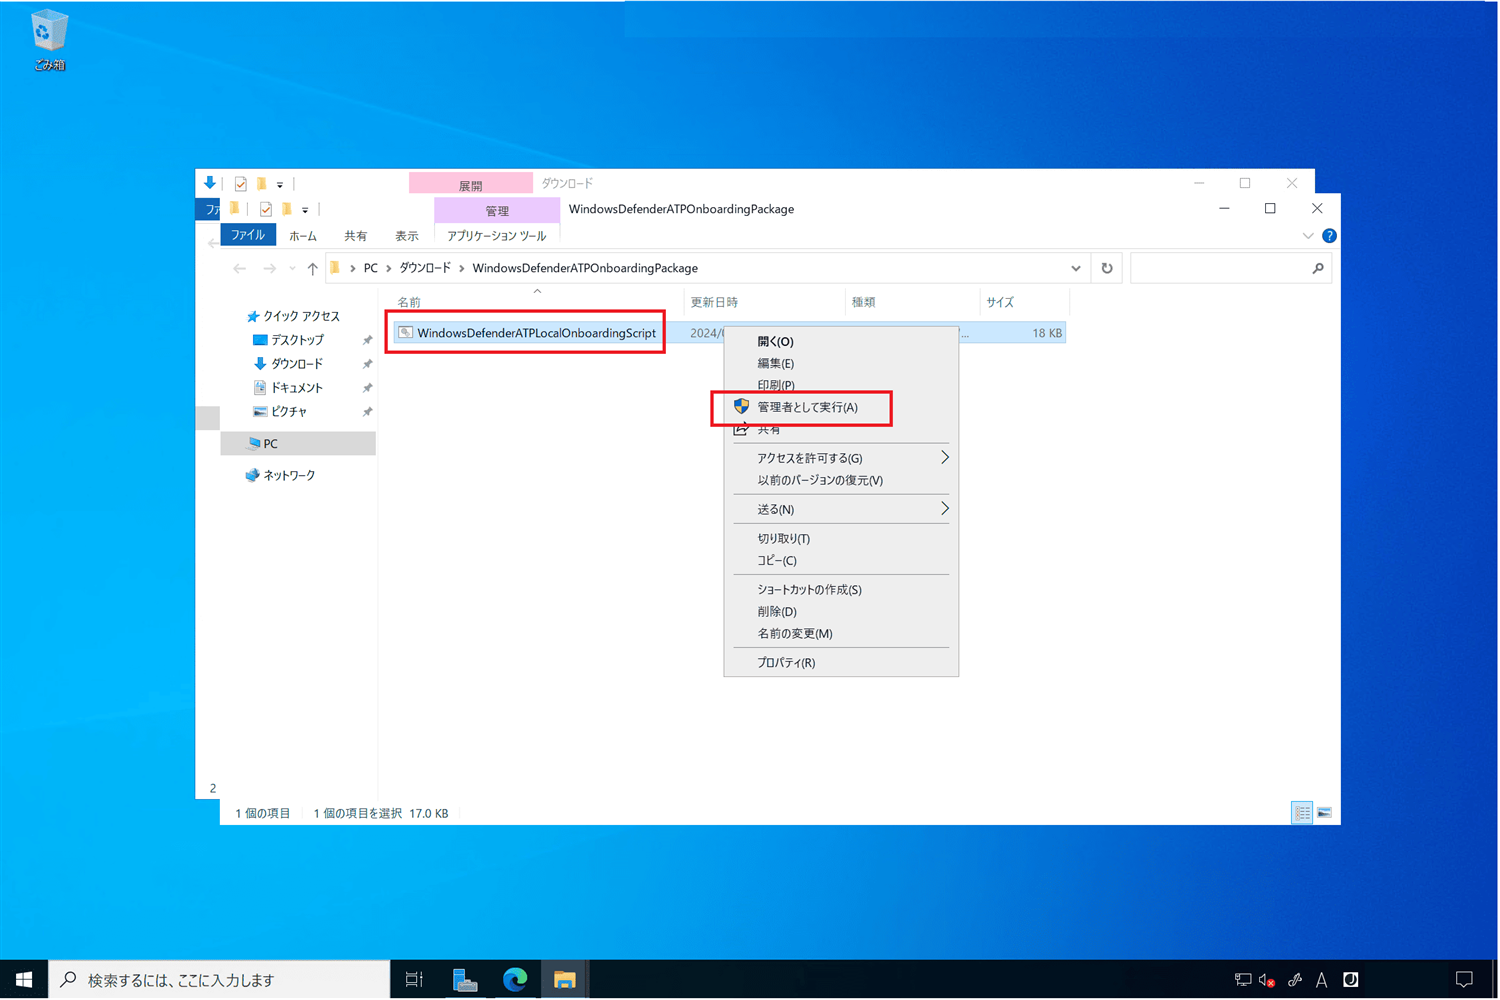1500x1000 pixels.
Task: Open the ごみ箱 recycle bin on desktop
Action: pos(49,41)
